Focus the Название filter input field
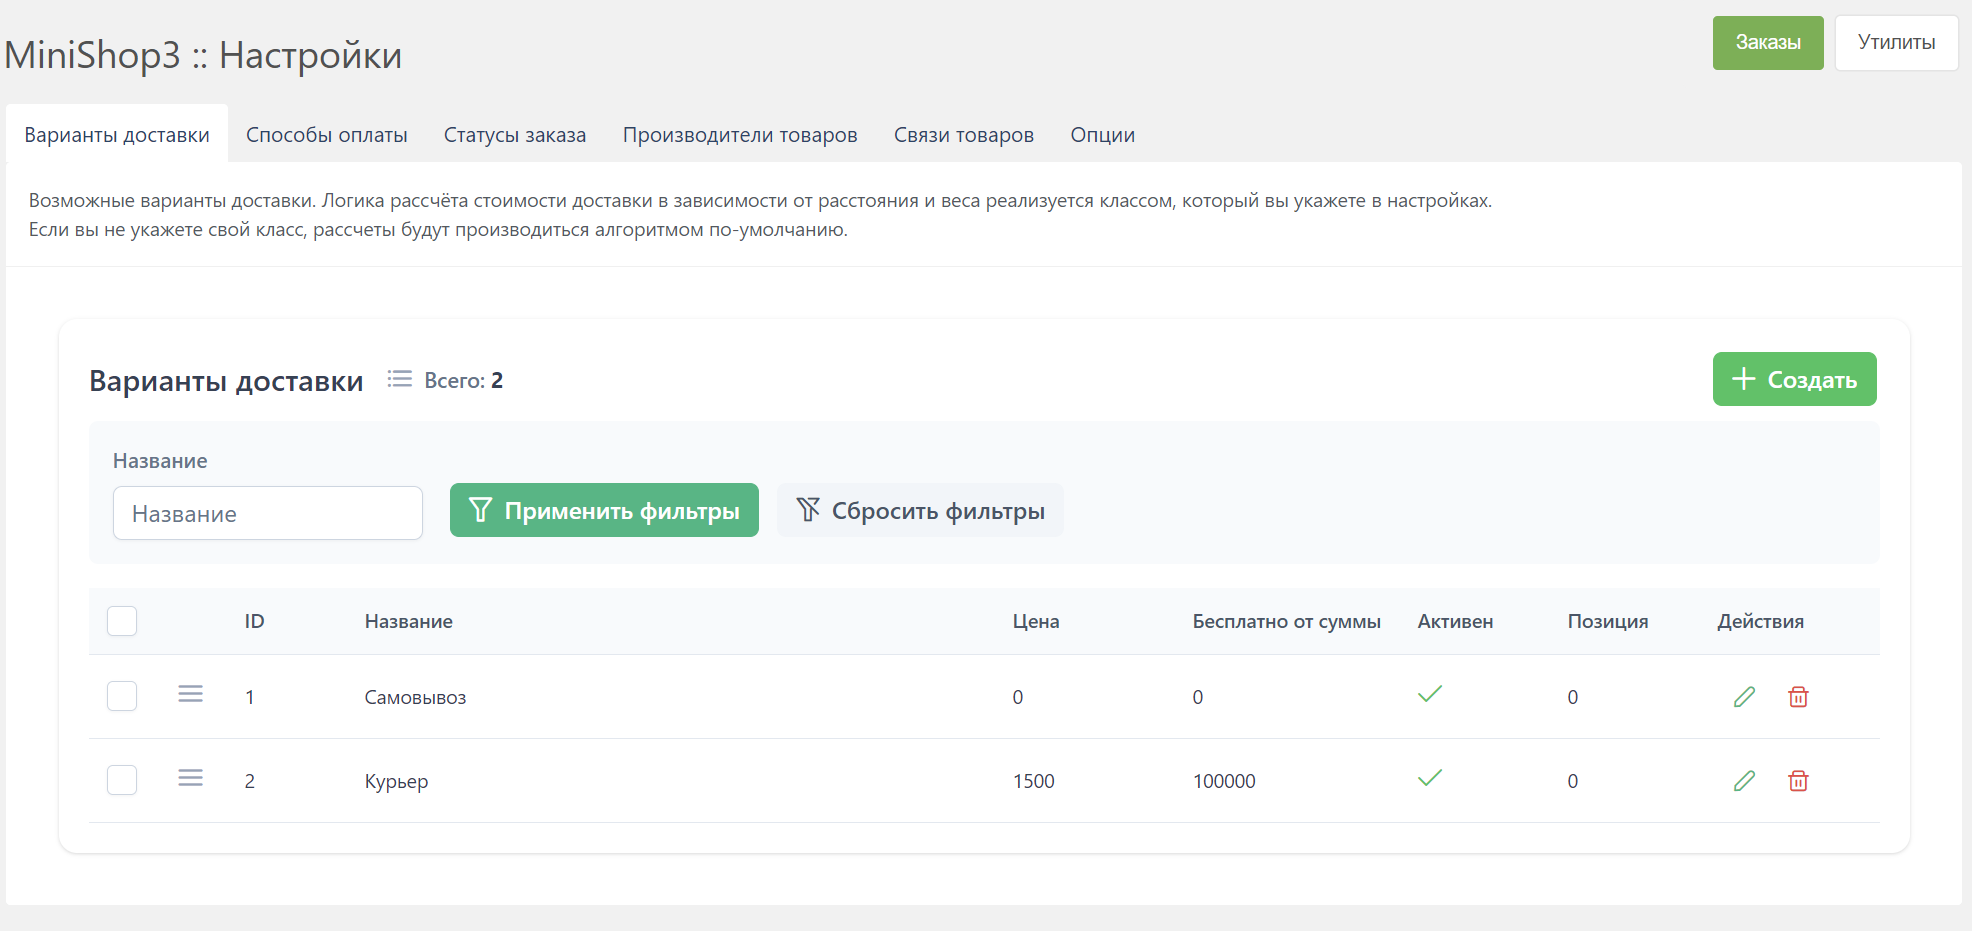1972x931 pixels. [268, 514]
